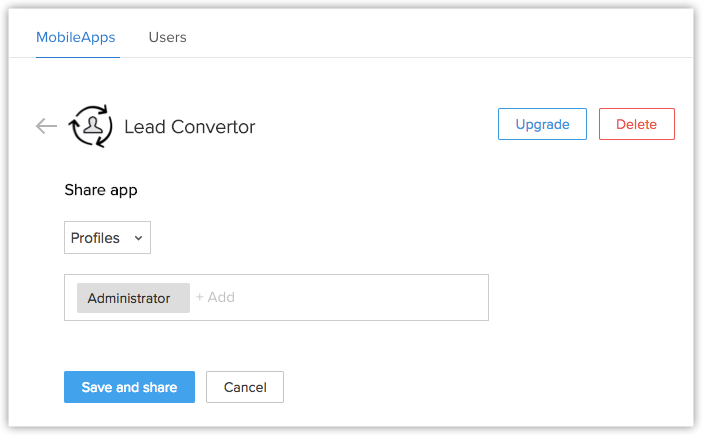Focus the share recipients field after Administrator
The width and height of the screenshot is (702, 435).
(300, 298)
